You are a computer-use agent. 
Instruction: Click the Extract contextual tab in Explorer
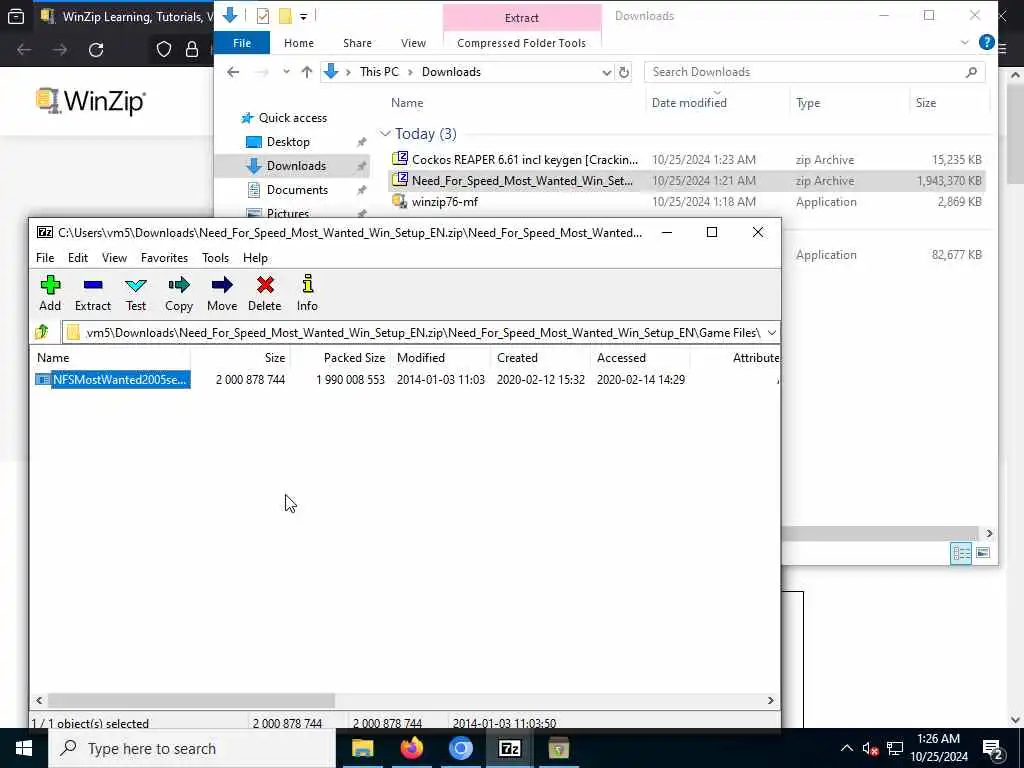tap(521, 18)
